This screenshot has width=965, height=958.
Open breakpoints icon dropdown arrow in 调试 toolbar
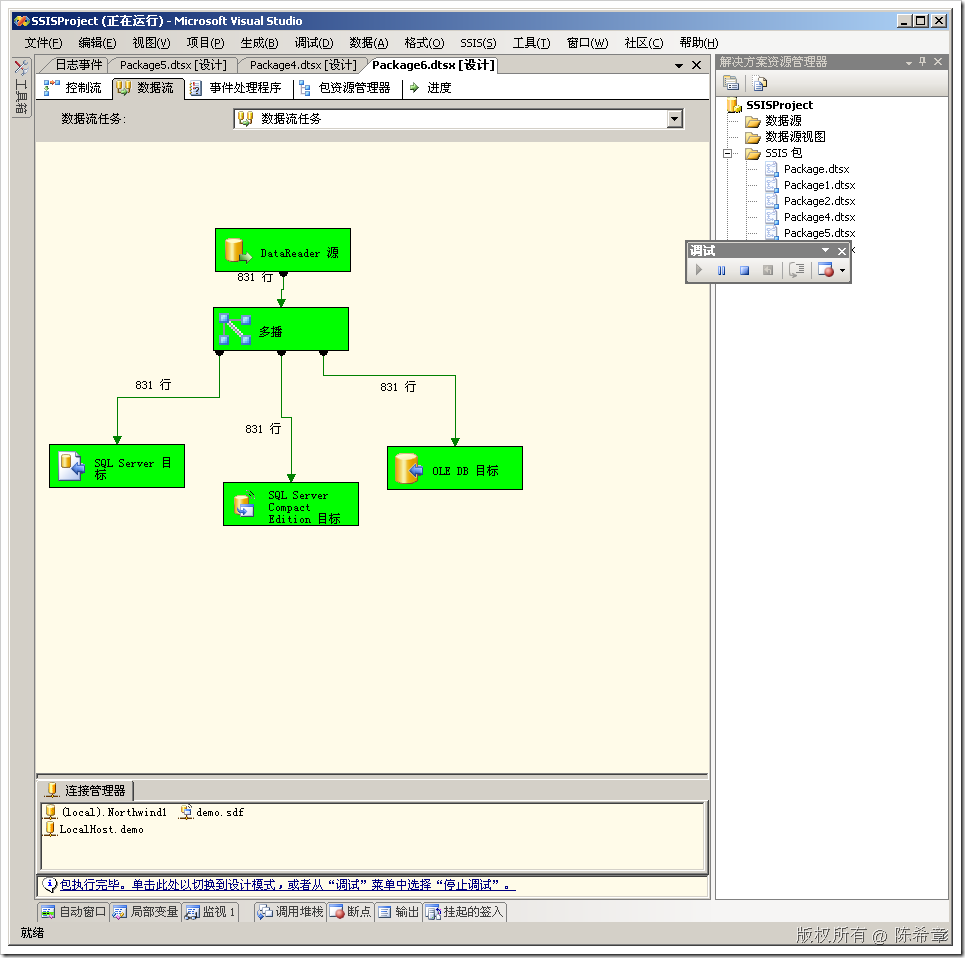[843, 271]
